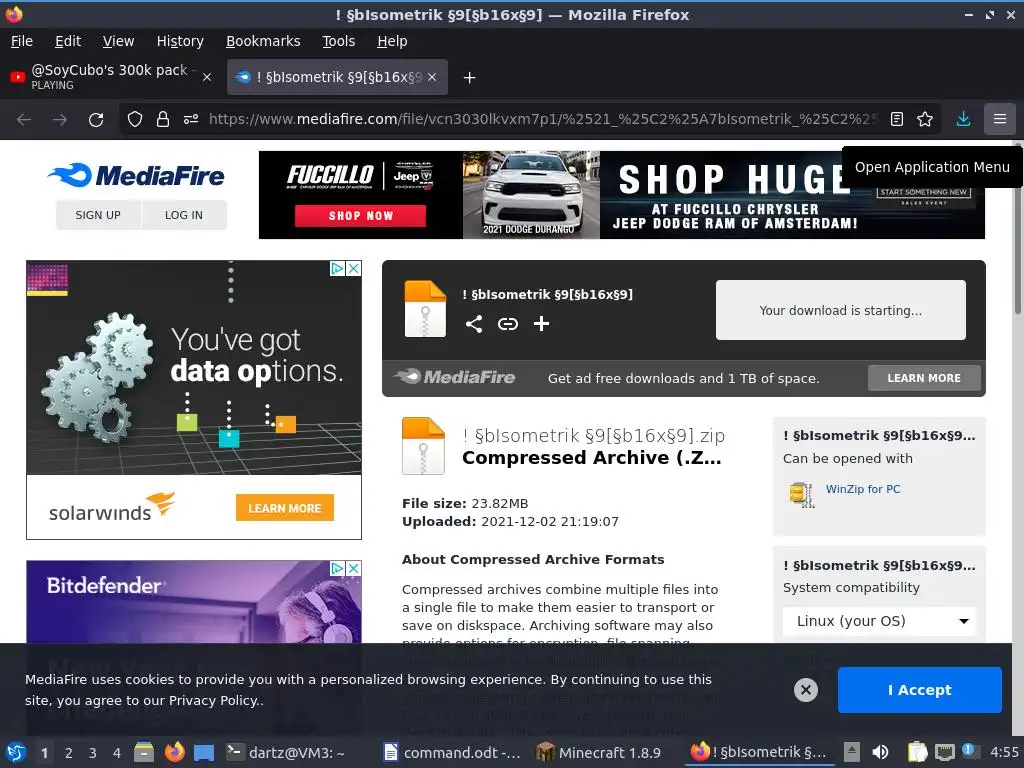Image resolution: width=1024 pixels, height=768 pixels.
Task: Open command.odt window from the taskbar
Action: tap(453, 753)
